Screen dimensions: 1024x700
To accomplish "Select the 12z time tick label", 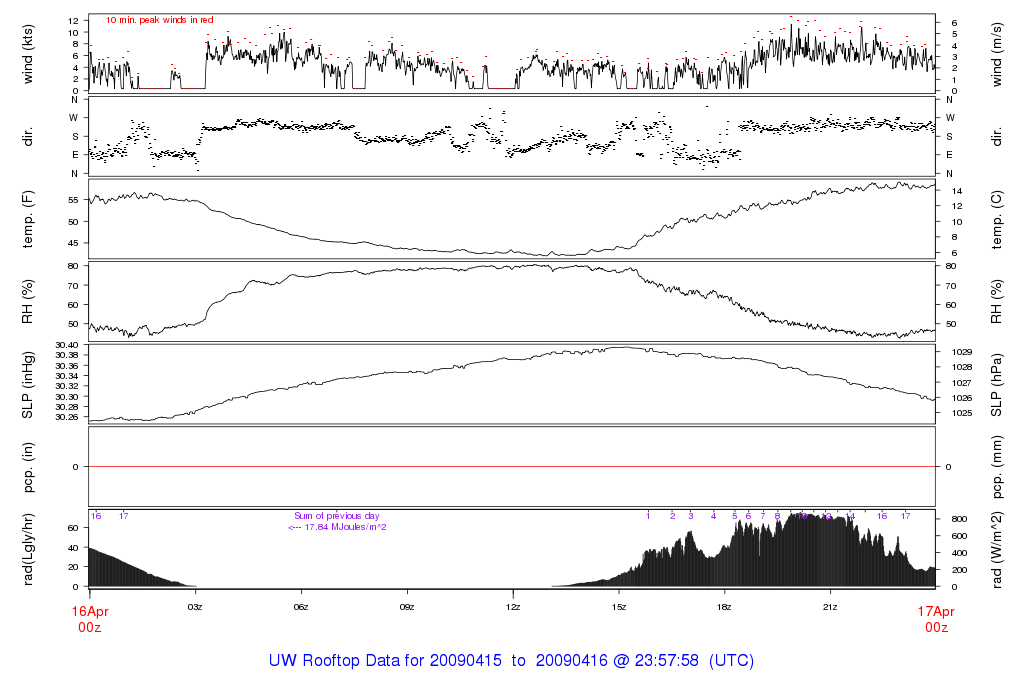I will [x=513, y=606].
